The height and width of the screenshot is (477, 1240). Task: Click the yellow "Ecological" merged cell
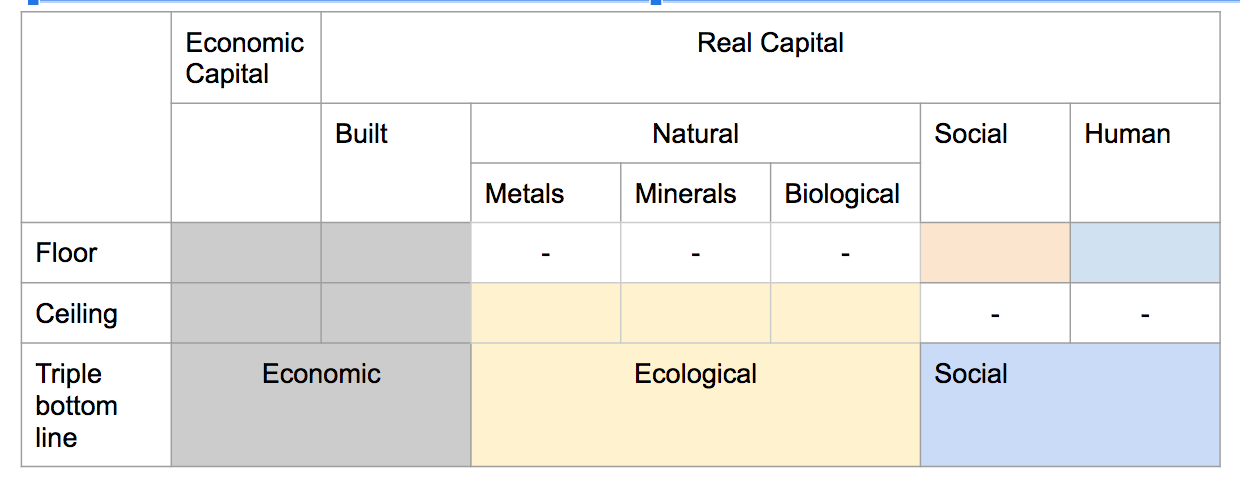[x=695, y=405]
